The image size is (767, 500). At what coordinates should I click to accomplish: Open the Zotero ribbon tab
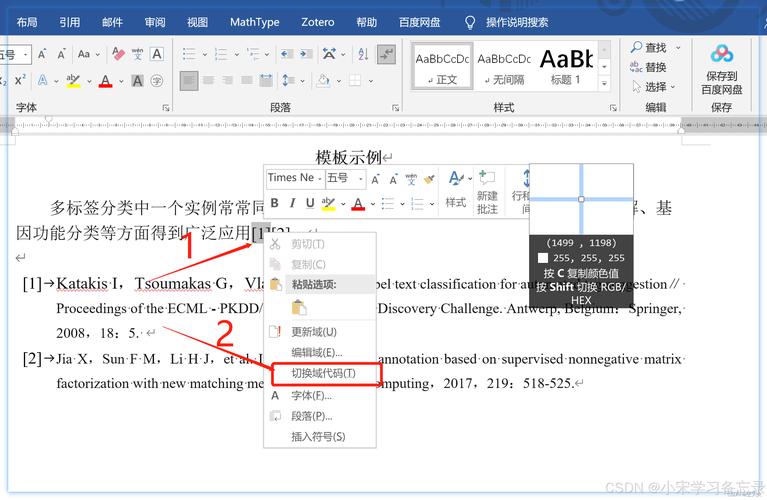[x=317, y=22]
